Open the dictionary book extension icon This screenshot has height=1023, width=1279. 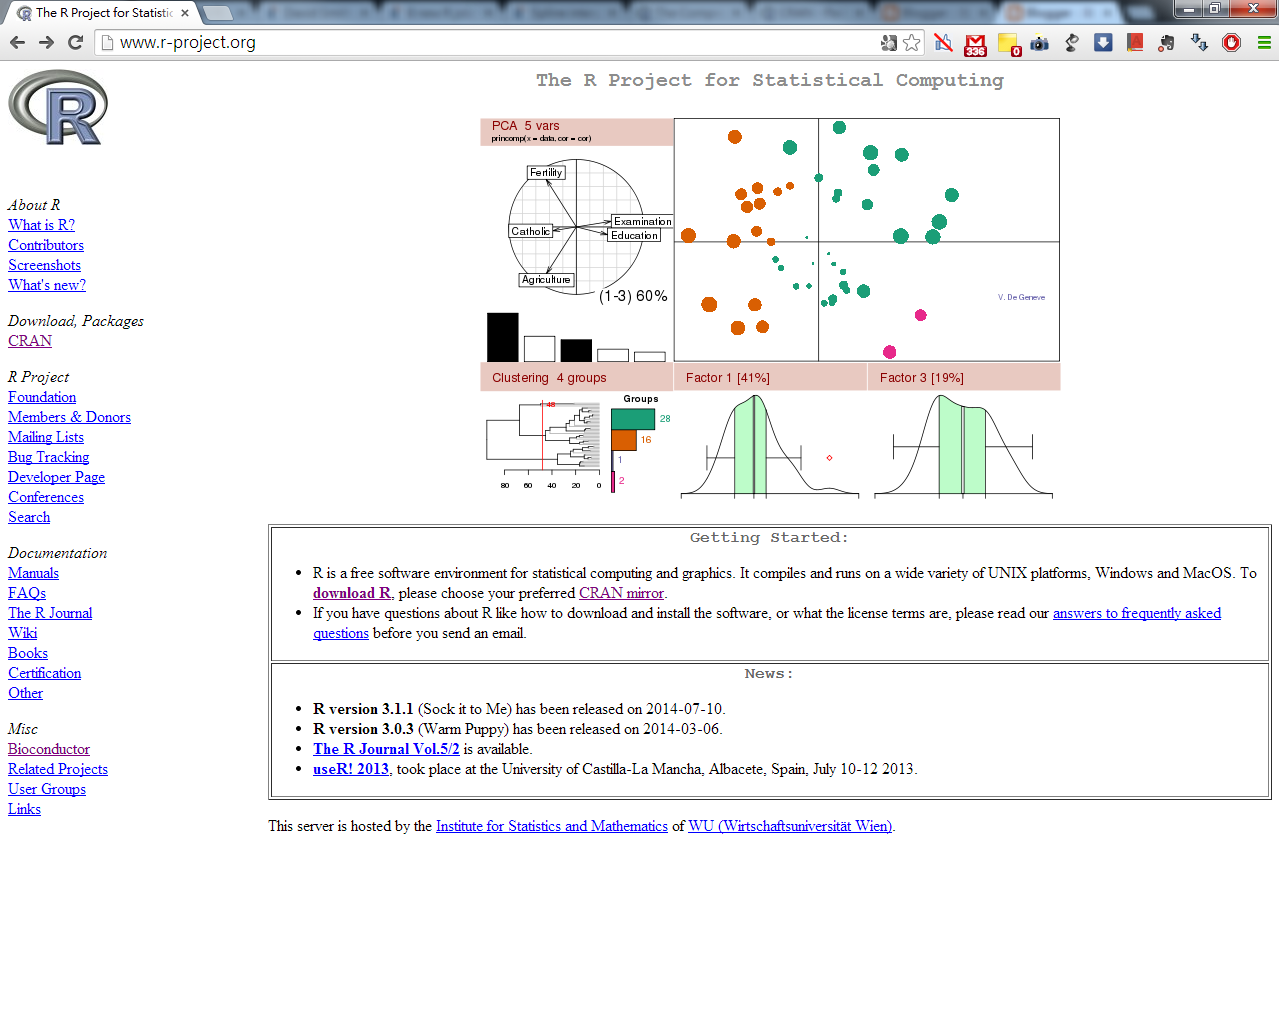coord(1135,44)
